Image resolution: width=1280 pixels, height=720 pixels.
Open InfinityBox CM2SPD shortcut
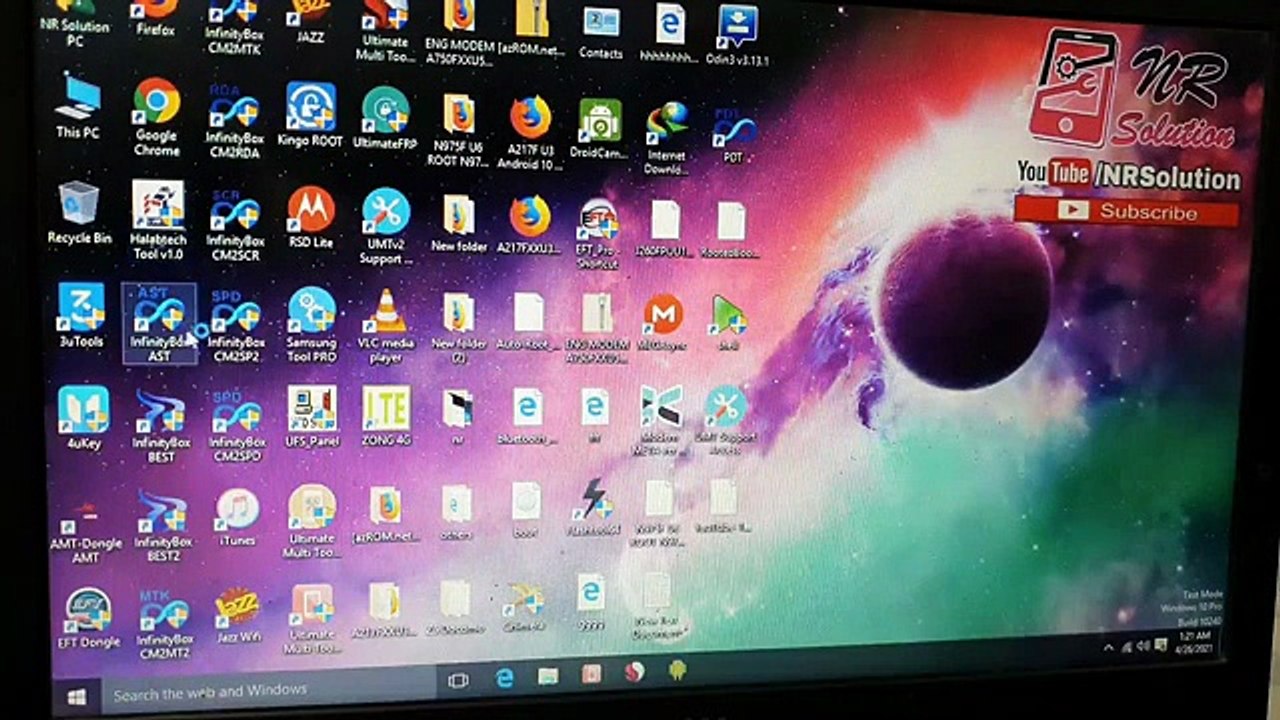tap(237, 427)
